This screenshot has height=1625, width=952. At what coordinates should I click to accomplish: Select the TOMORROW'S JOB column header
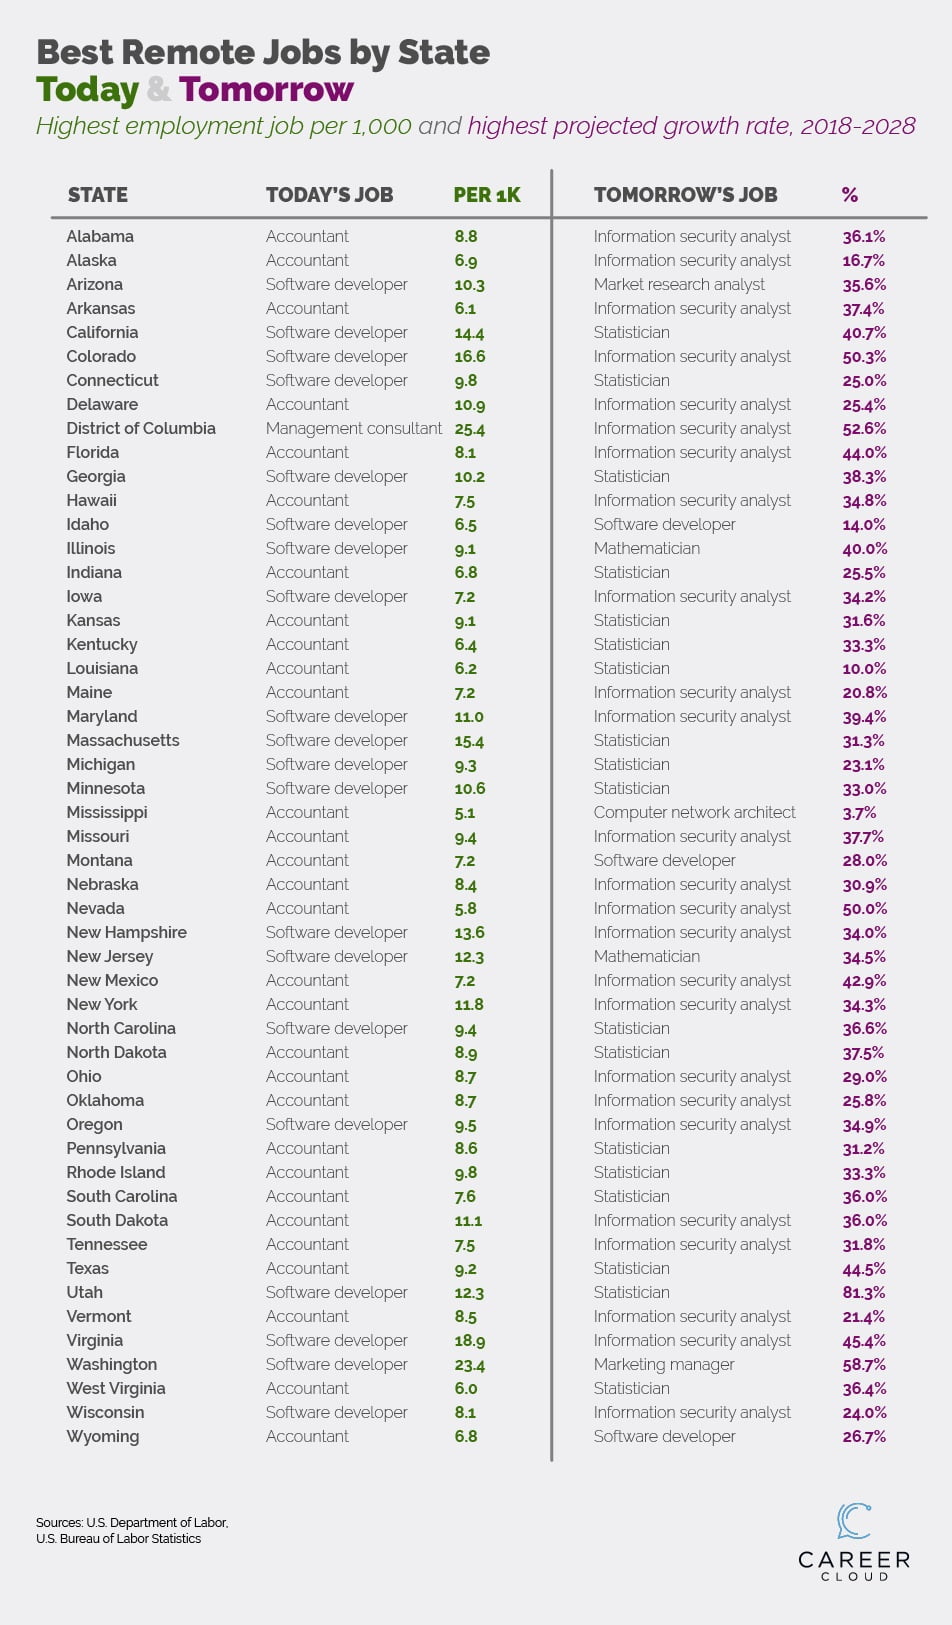click(x=685, y=195)
